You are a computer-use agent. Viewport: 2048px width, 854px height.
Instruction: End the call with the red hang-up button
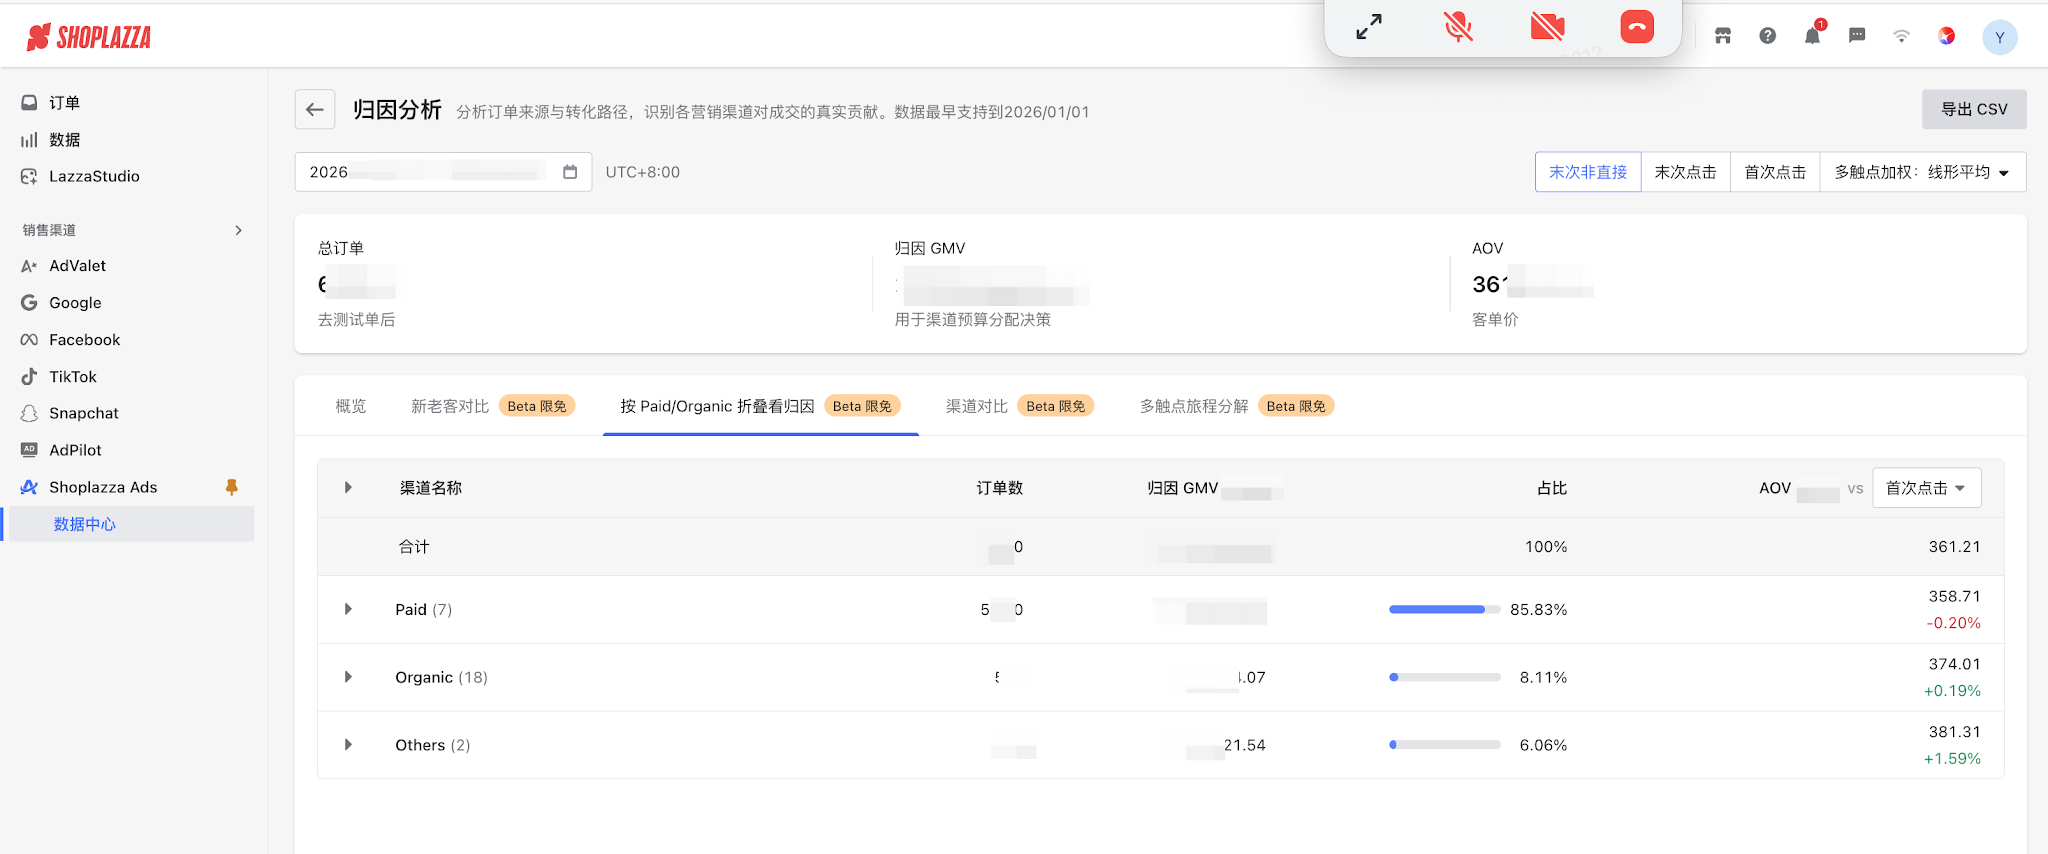(x=1637, y=27)
